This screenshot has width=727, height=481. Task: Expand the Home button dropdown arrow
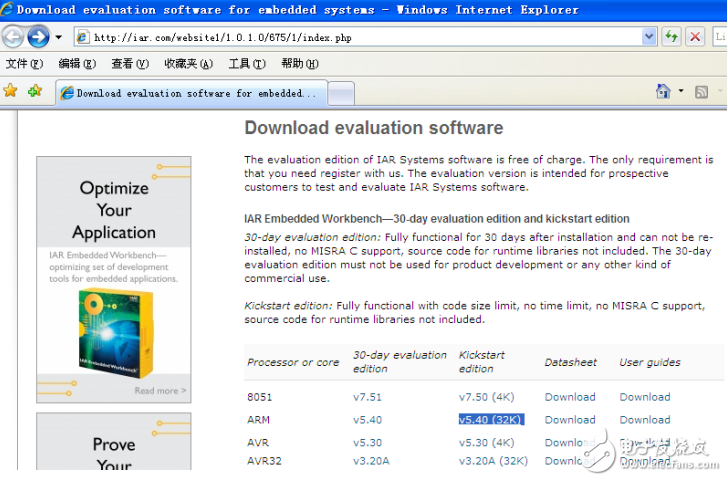[x=681, y=91]
